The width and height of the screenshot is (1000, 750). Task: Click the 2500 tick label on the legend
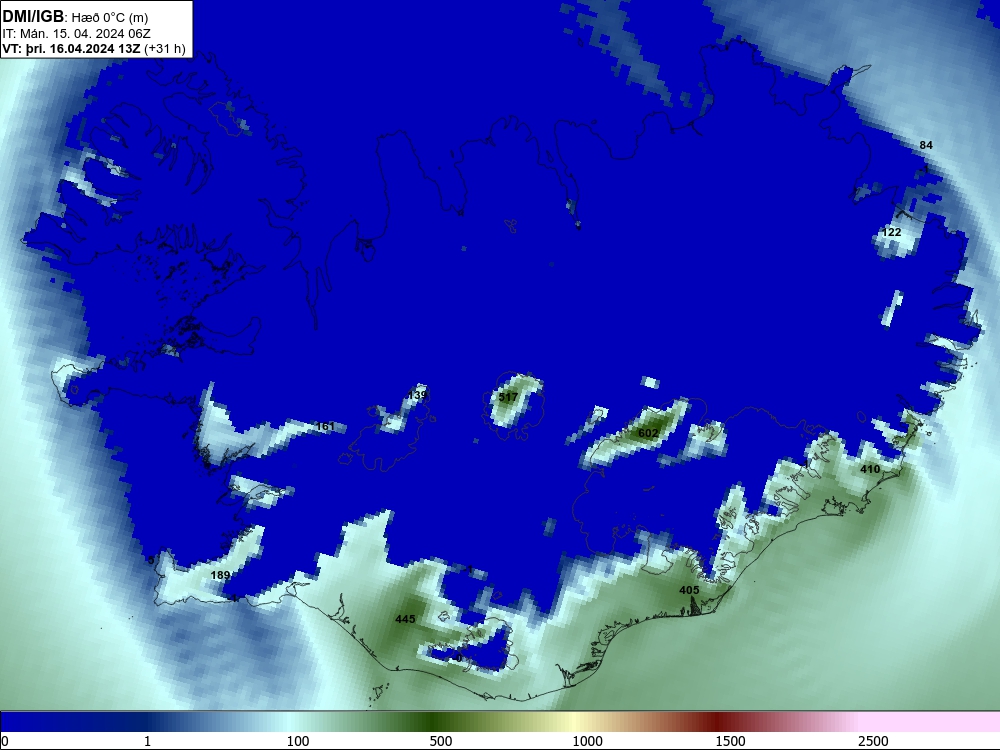click(873, 741)
